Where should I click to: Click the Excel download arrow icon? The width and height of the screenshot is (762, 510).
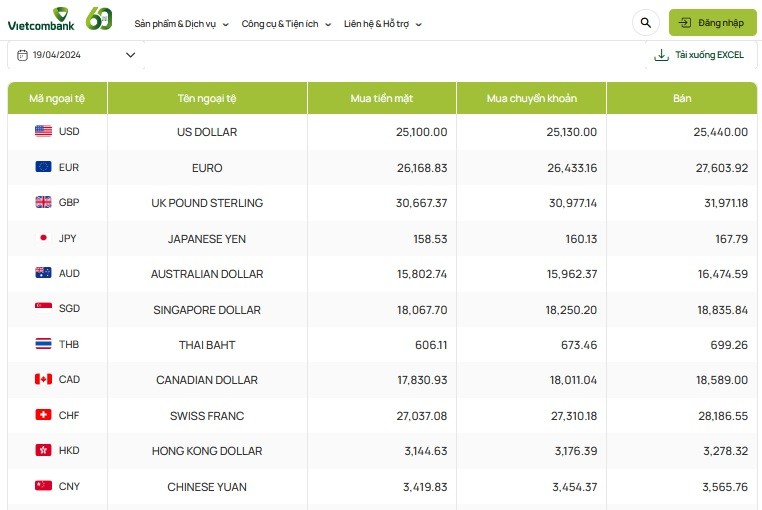661,55
